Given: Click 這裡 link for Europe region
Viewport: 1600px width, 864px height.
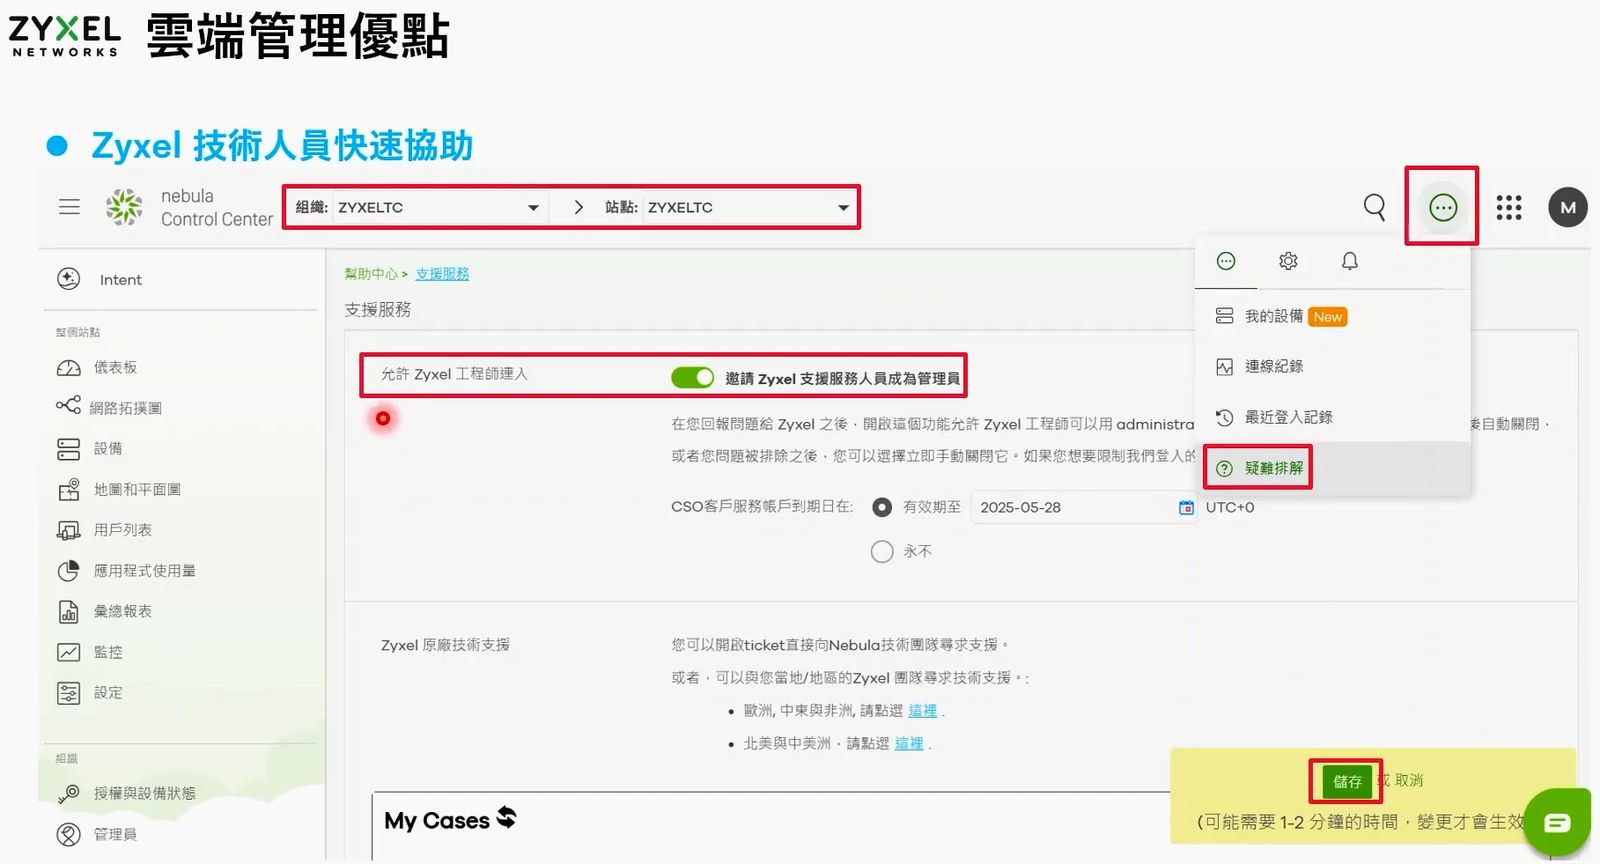Looking at the screenshot, I should pos(923,710).
